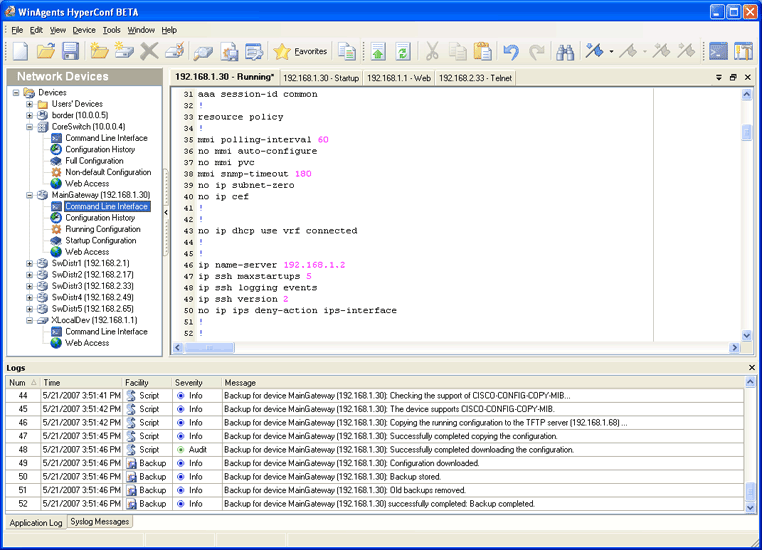Sort the logs by the Severity column header

[196, 382]
